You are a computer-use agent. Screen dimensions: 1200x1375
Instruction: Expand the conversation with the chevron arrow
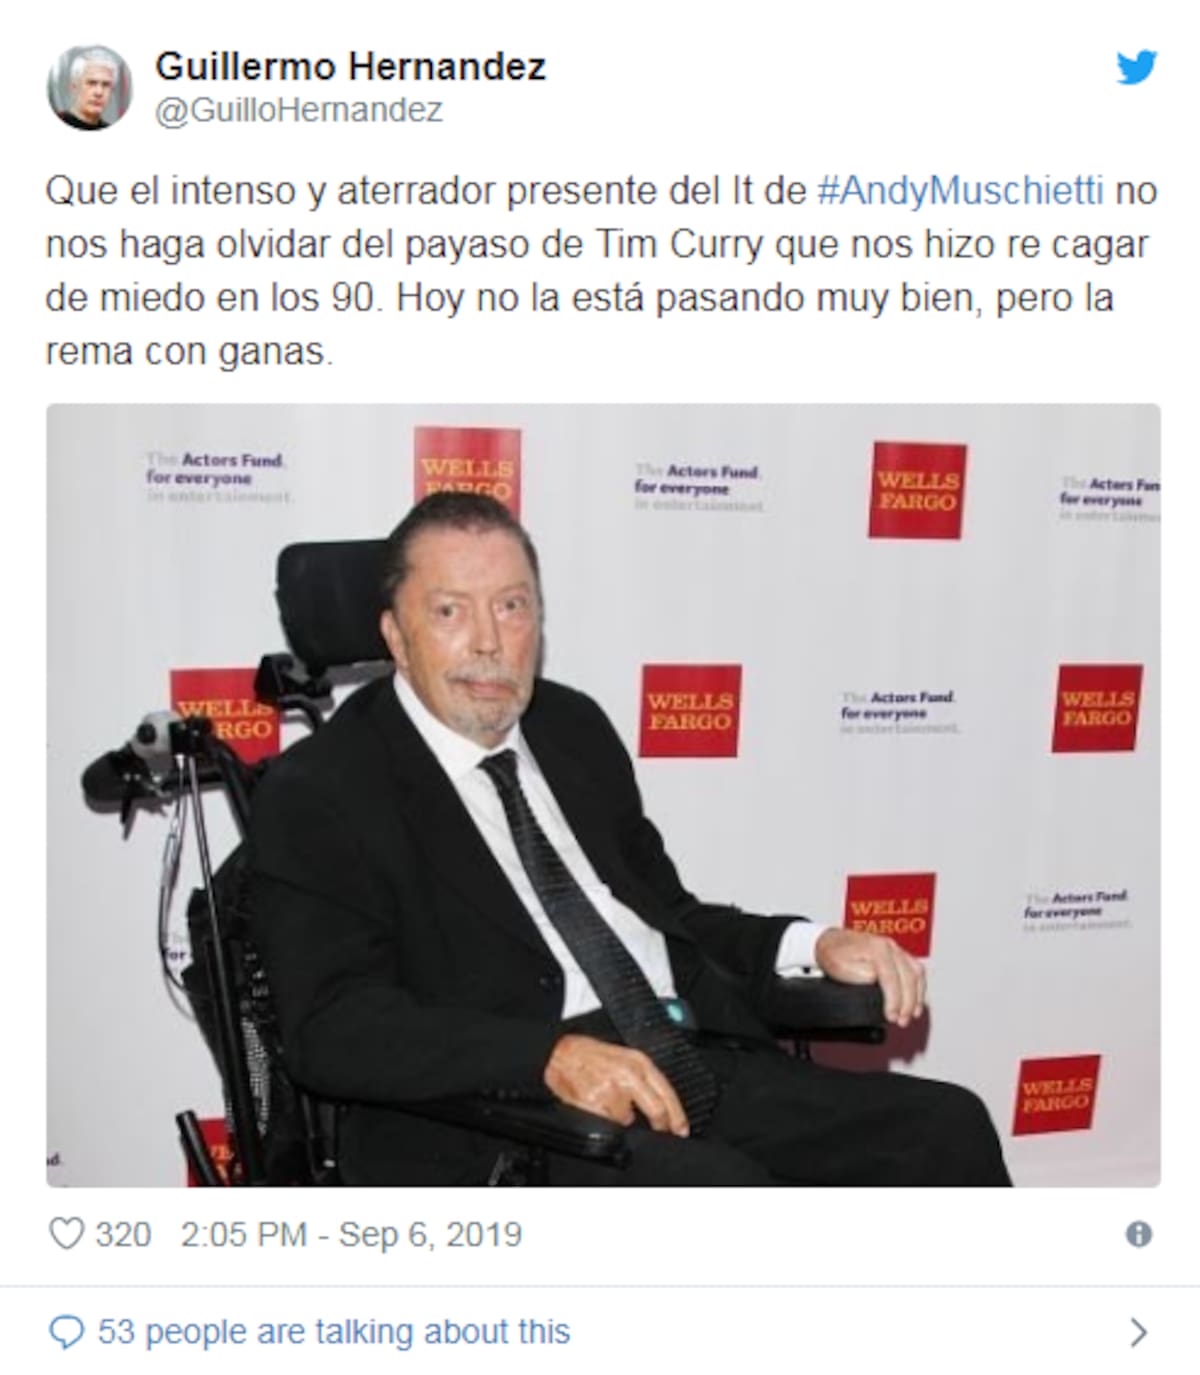click(1138, 1332)
